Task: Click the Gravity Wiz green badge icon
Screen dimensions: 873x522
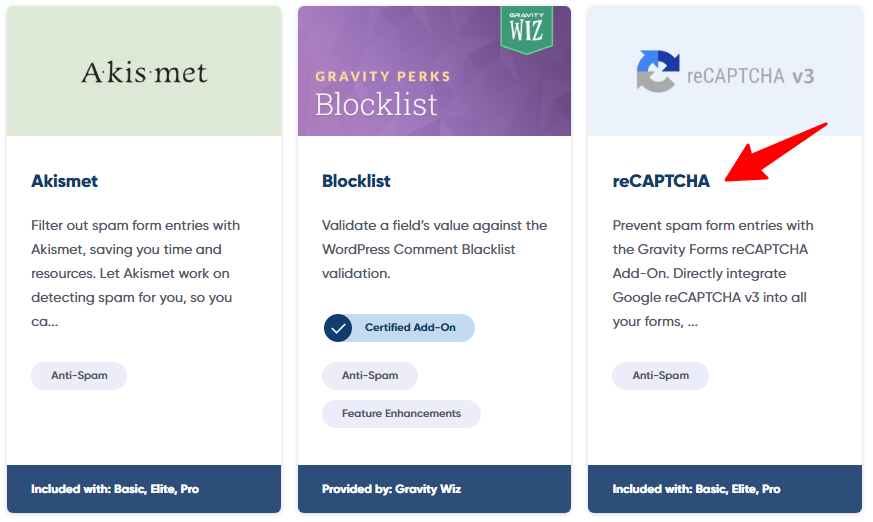Action: pyautogui.click(x=525, y=28)
